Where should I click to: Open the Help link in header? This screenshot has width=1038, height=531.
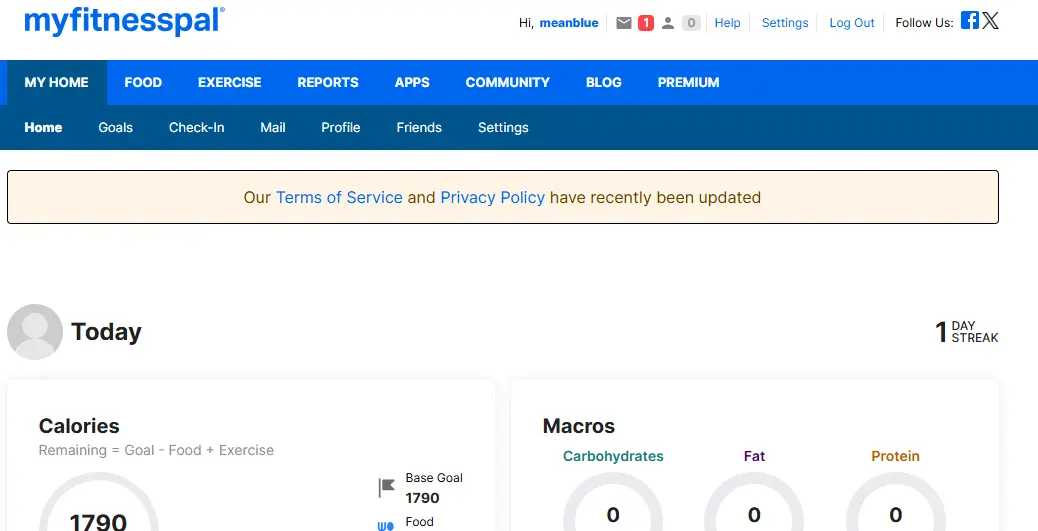click(728, 23)
